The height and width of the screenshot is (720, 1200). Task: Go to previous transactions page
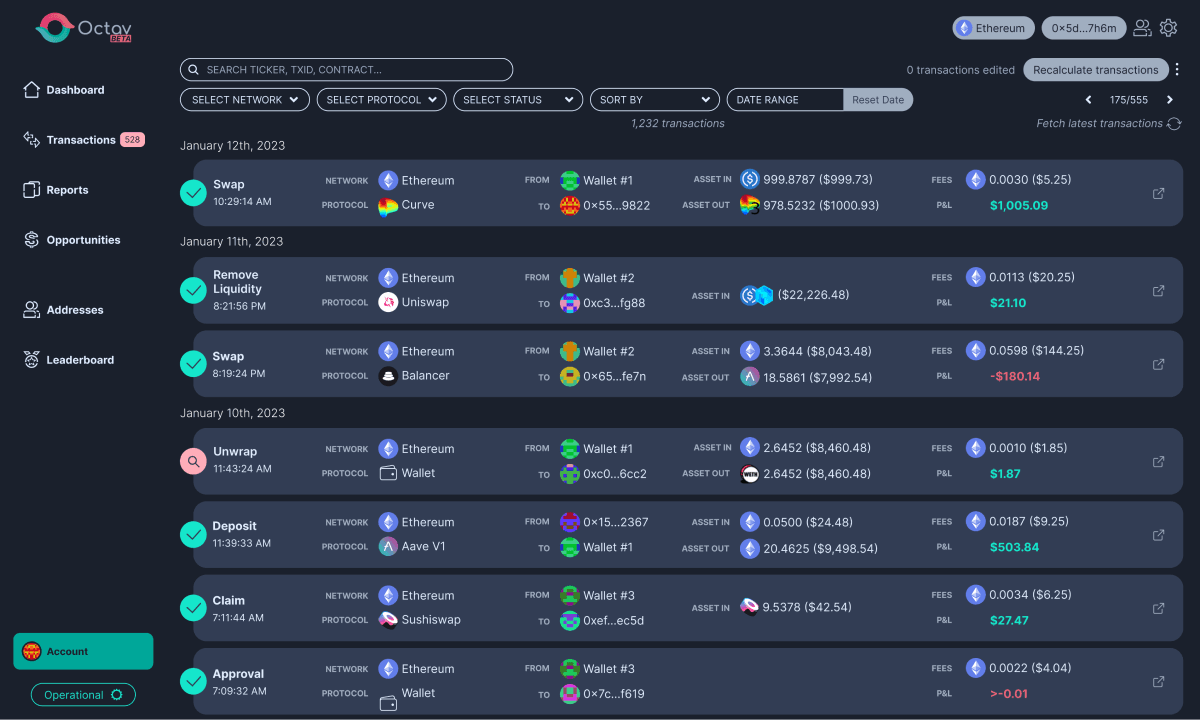tap(1090, 100)
